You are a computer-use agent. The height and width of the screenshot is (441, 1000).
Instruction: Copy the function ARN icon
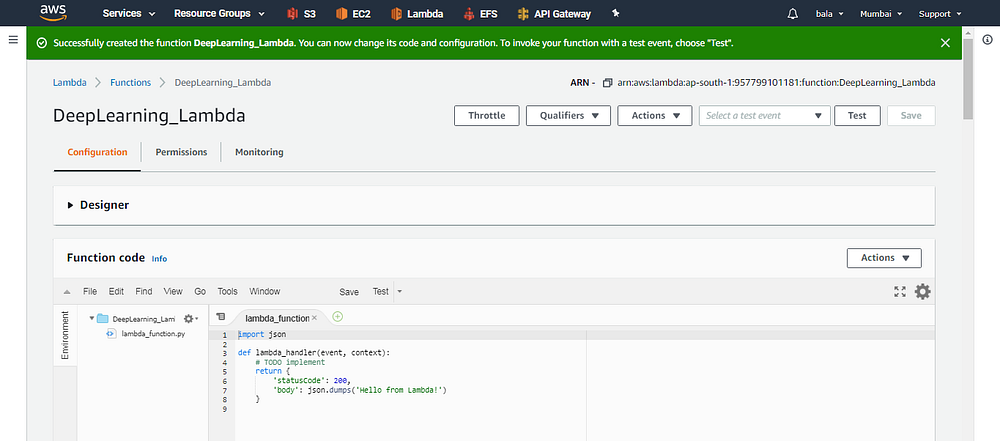coord(607,83)
